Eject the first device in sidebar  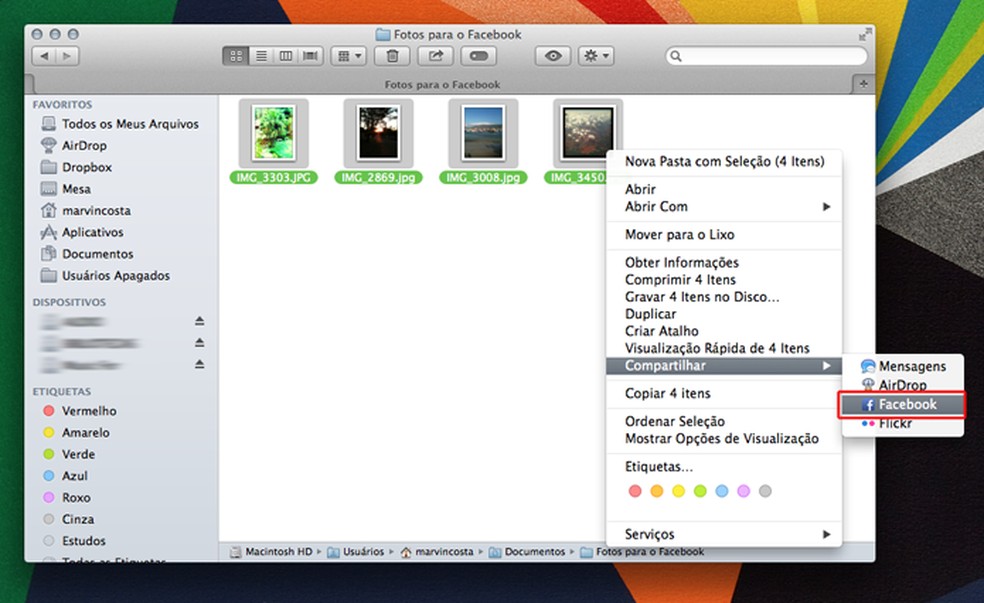[x=199, y=321]
